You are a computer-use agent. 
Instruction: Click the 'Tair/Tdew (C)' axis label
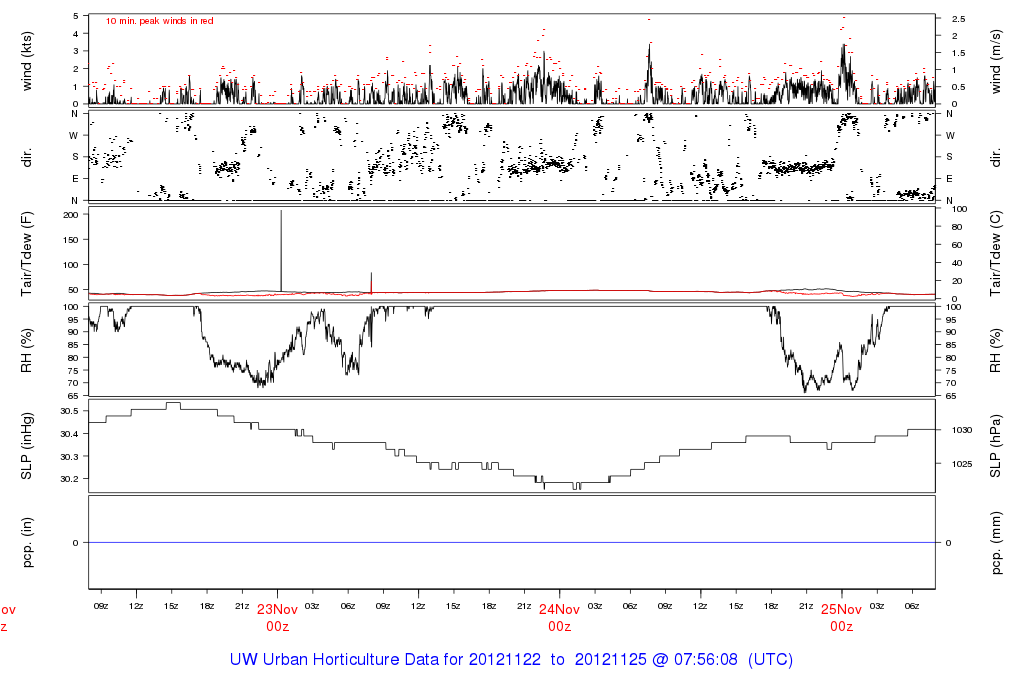[995, 253]
